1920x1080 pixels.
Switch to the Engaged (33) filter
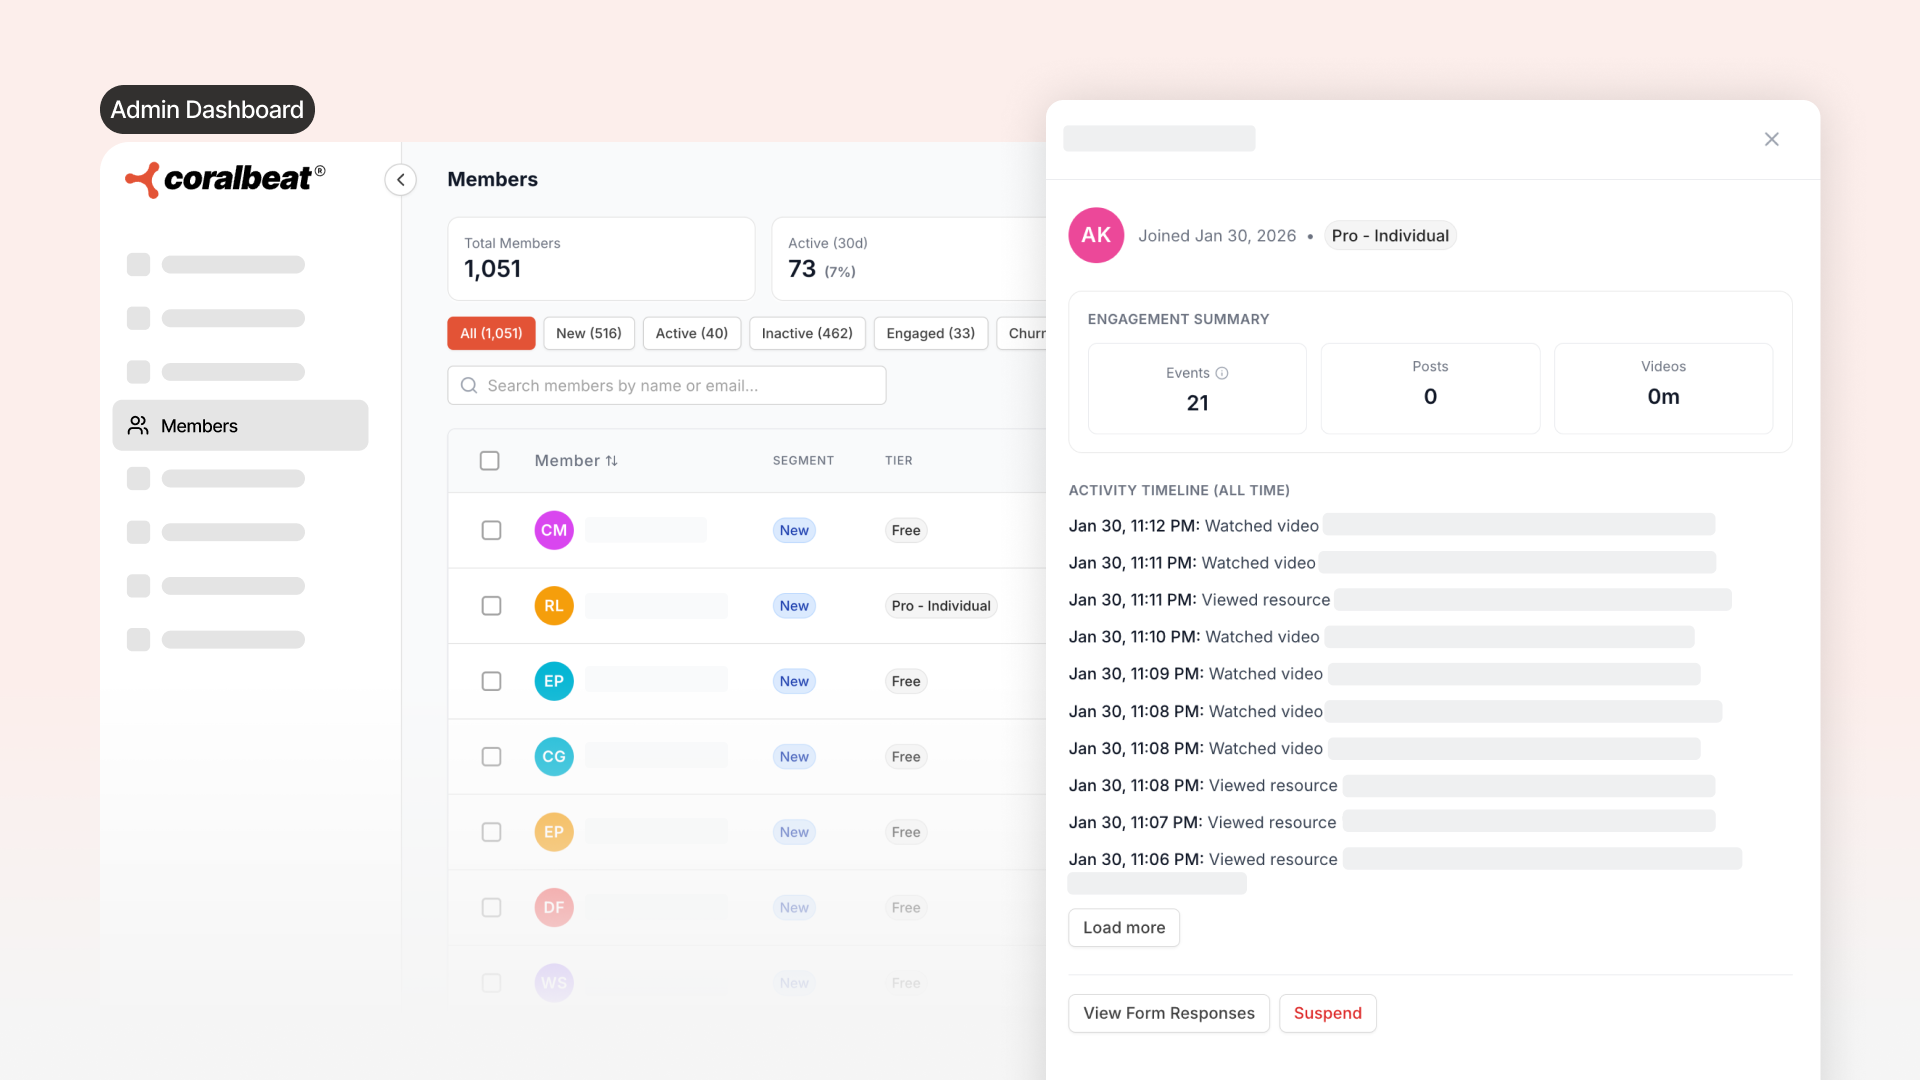coord(930,333)
